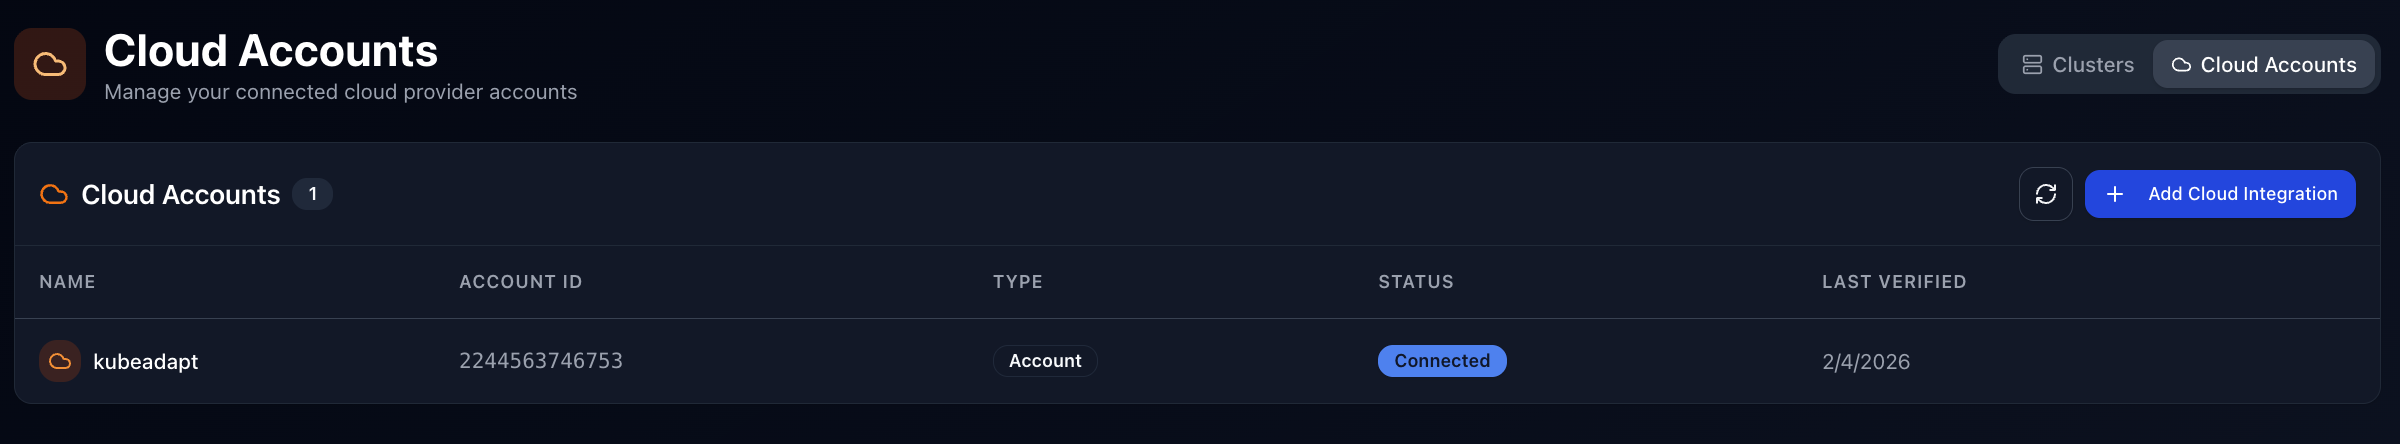Click the STATUS column header

click(x=1415, y=282)
